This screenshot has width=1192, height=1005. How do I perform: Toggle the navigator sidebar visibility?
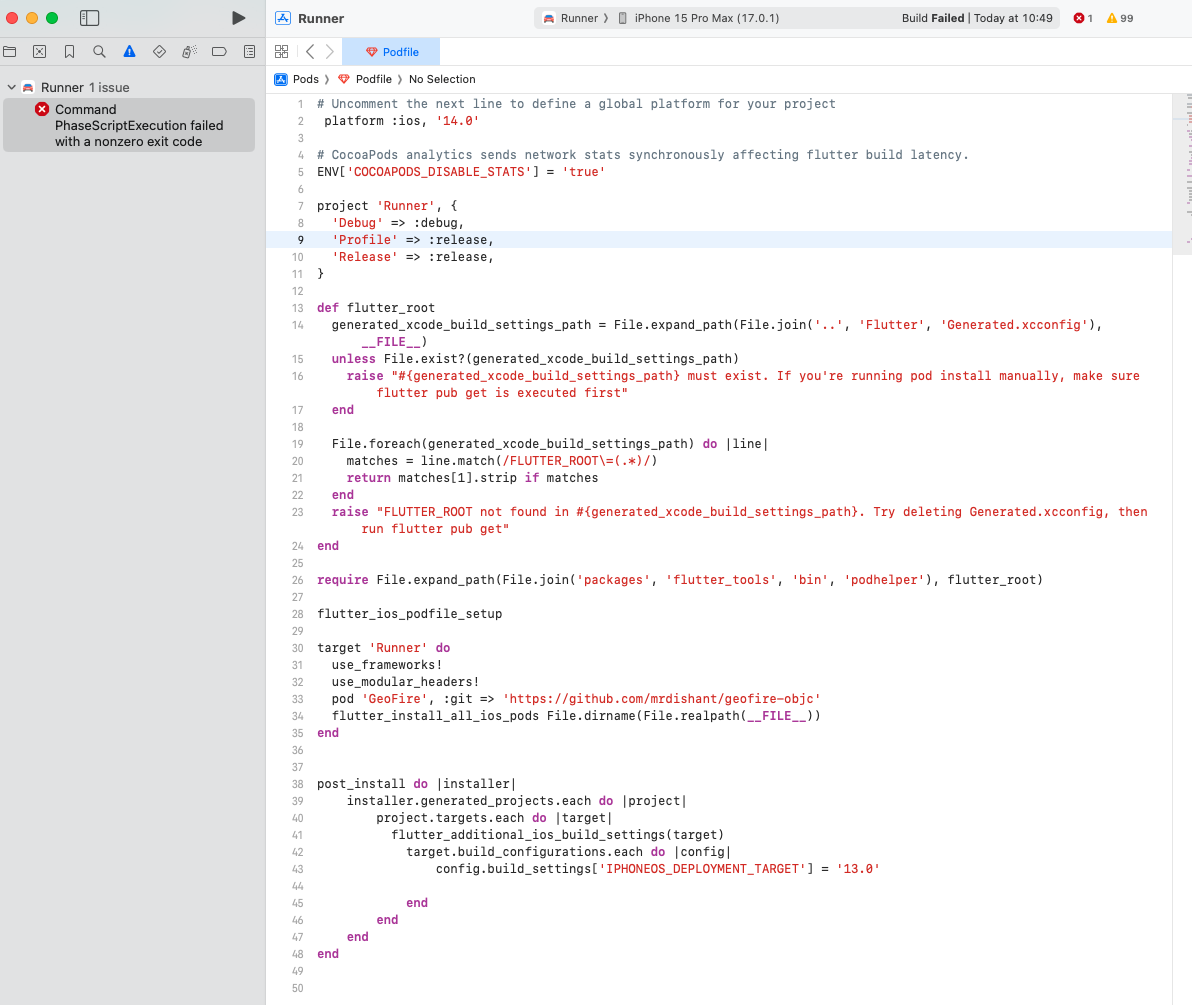pos(90,18)
